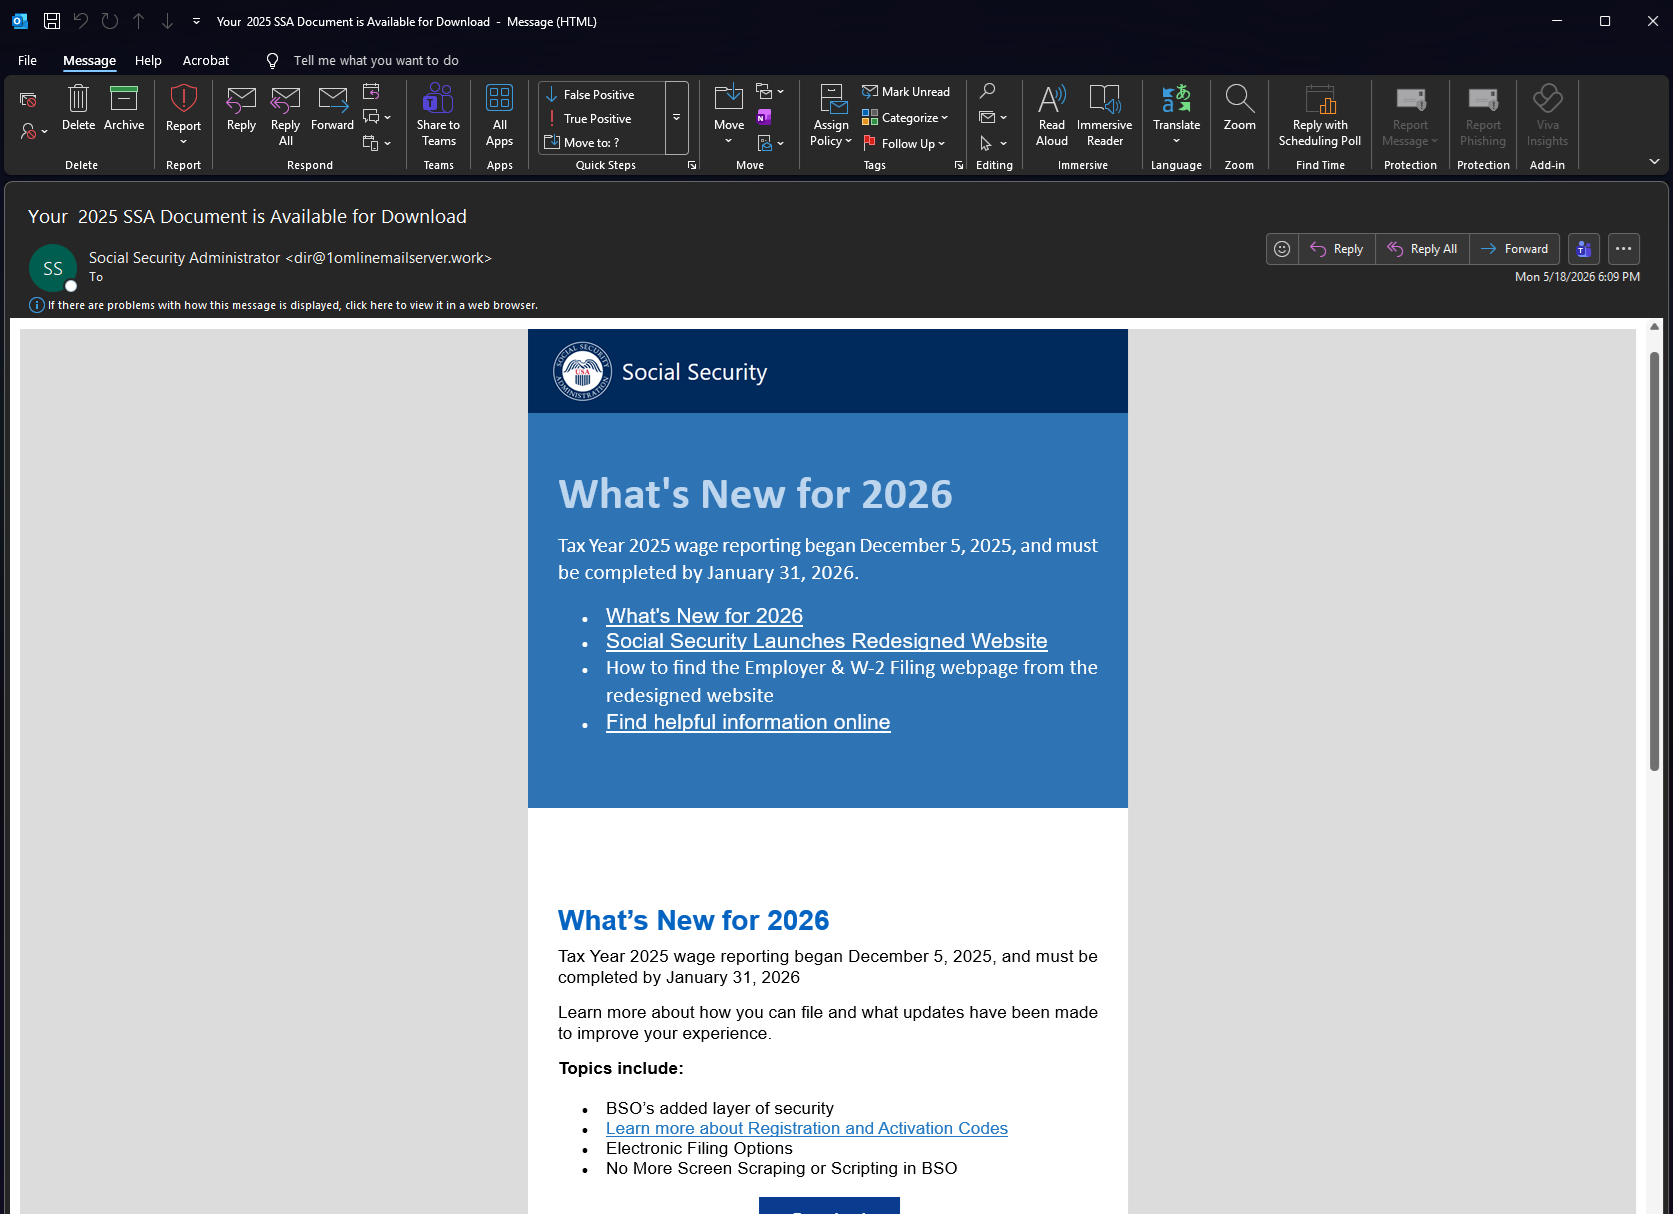Click the Find search icon in Editing
Viewport: 1673px width, 1214px height.
point(988,92)
